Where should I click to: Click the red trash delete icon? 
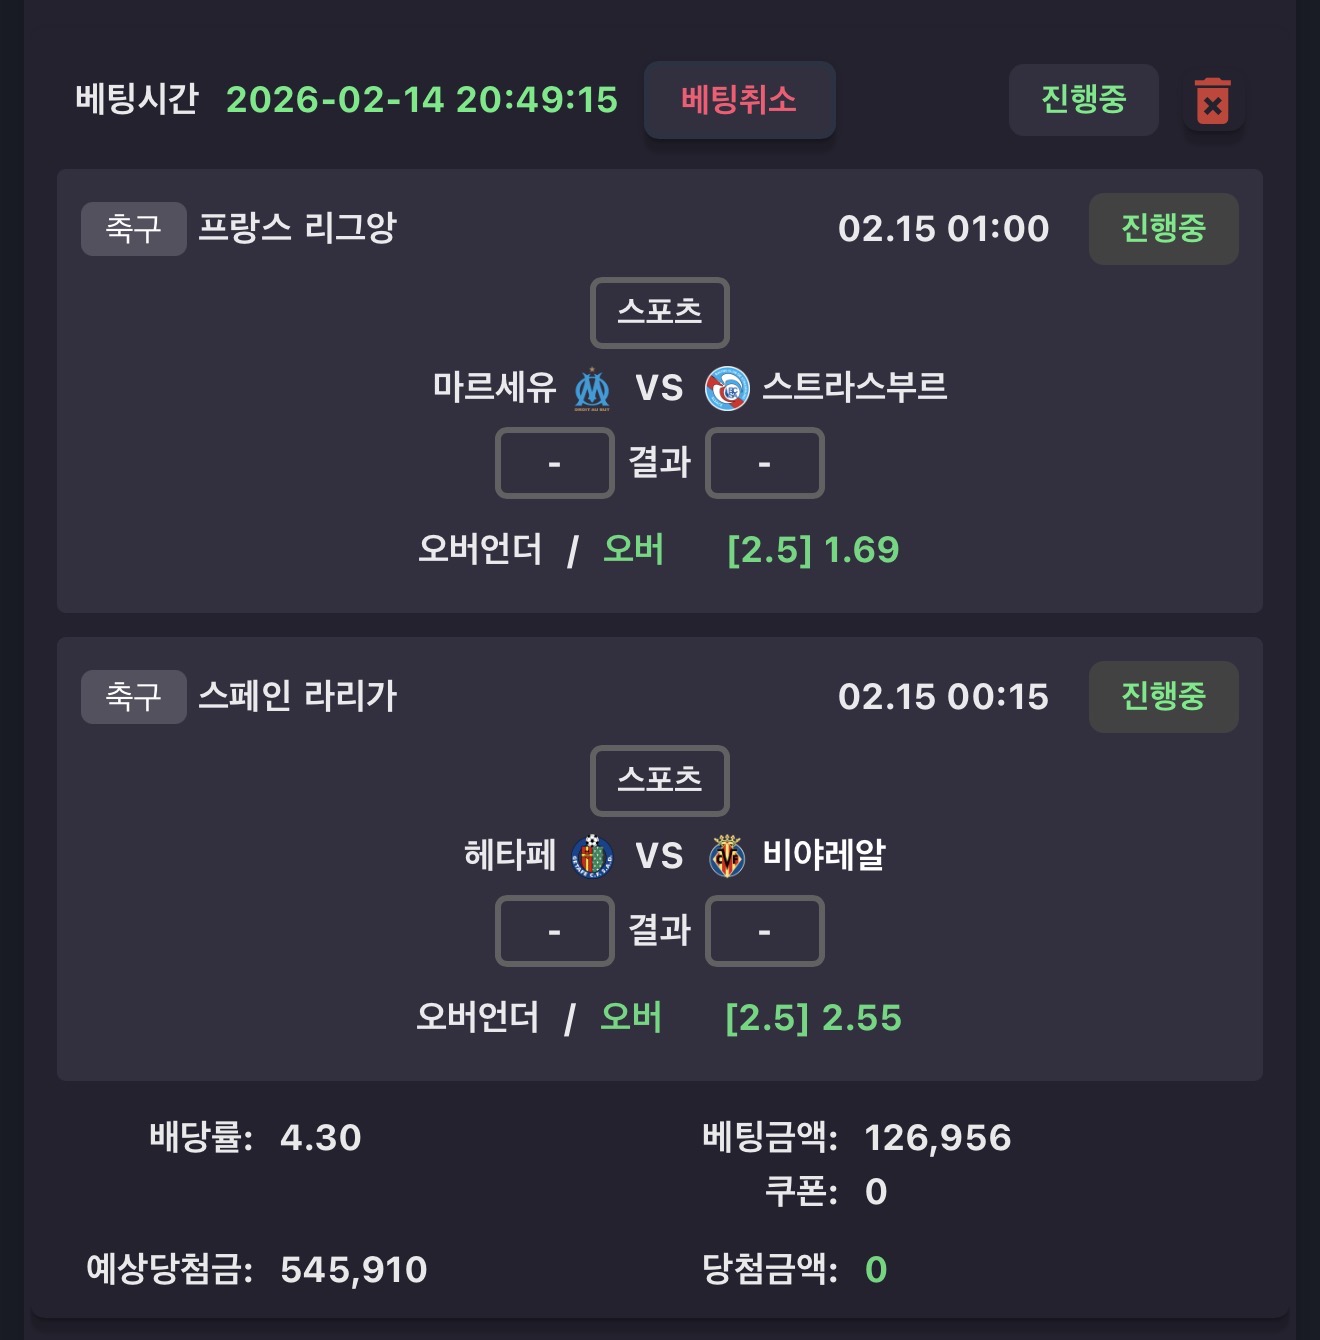(1212, 101)
